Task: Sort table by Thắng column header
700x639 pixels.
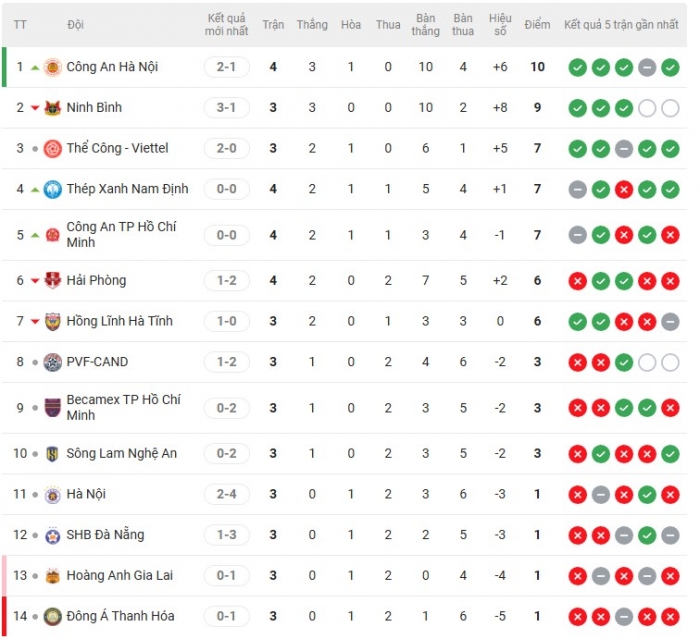Action: click(x=312, y=25)
